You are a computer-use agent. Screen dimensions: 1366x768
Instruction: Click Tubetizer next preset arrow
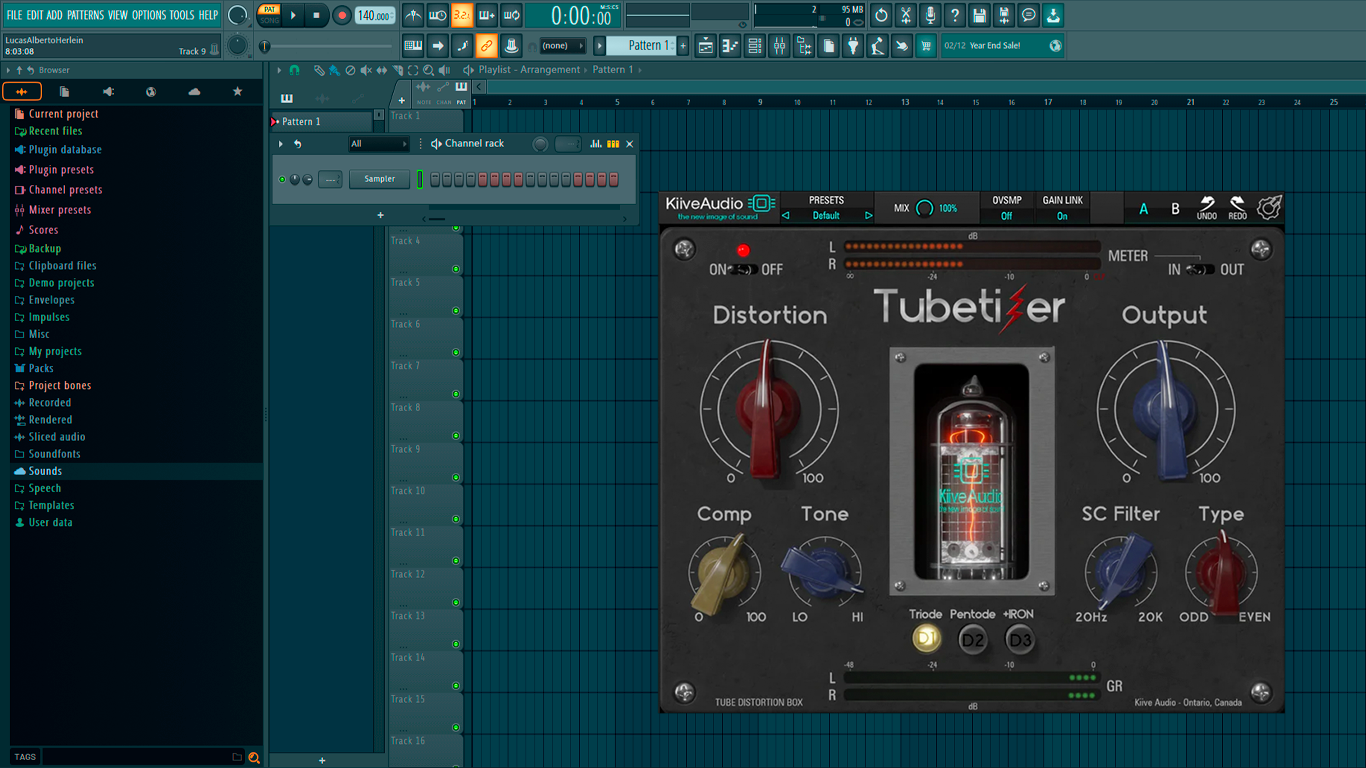click(x=868, y=216)
